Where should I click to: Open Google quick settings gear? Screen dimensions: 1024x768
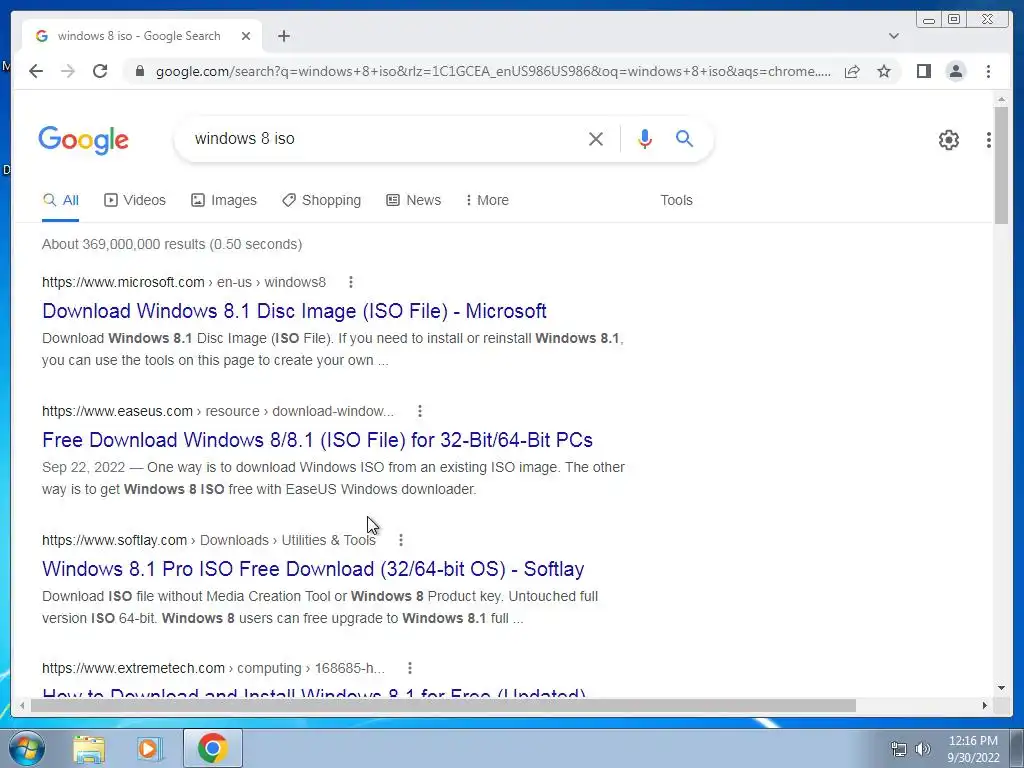pyautogui.click(x=949, y=140)
